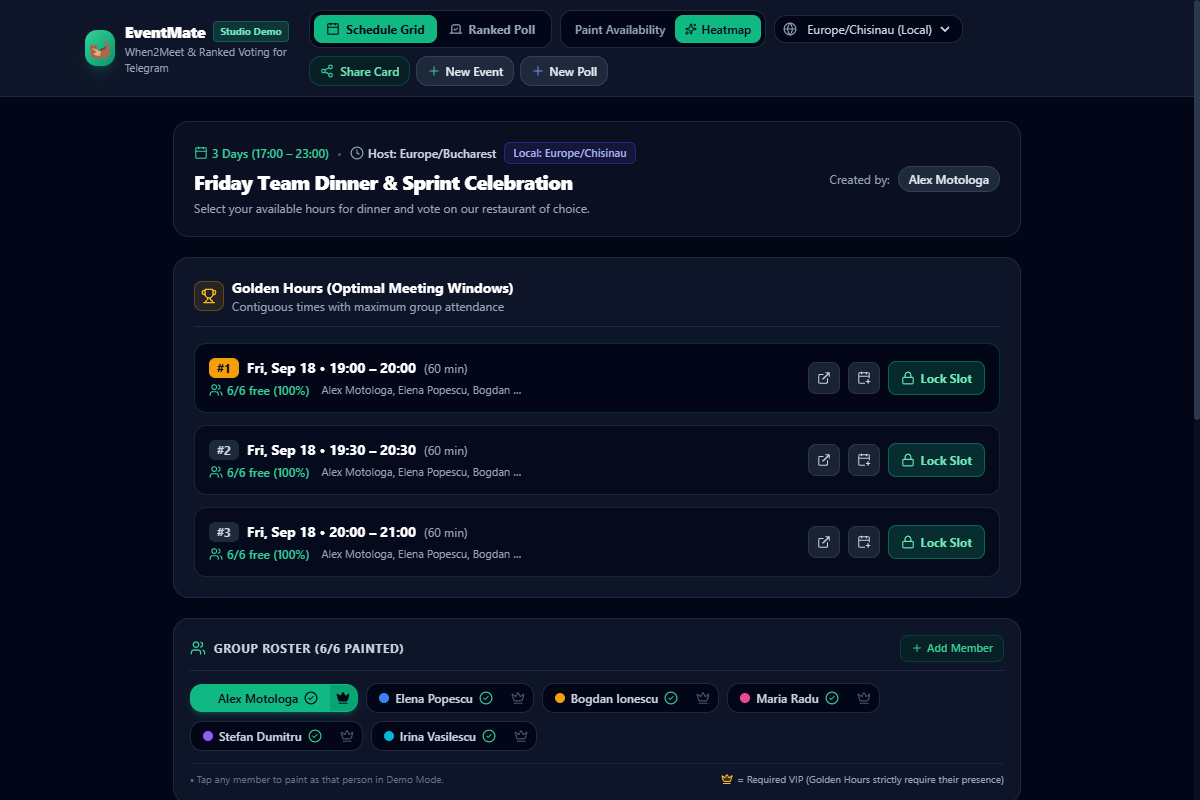Select Paint Availability mode
This screenshot has width=1200, height=800.
pos(620,30)
